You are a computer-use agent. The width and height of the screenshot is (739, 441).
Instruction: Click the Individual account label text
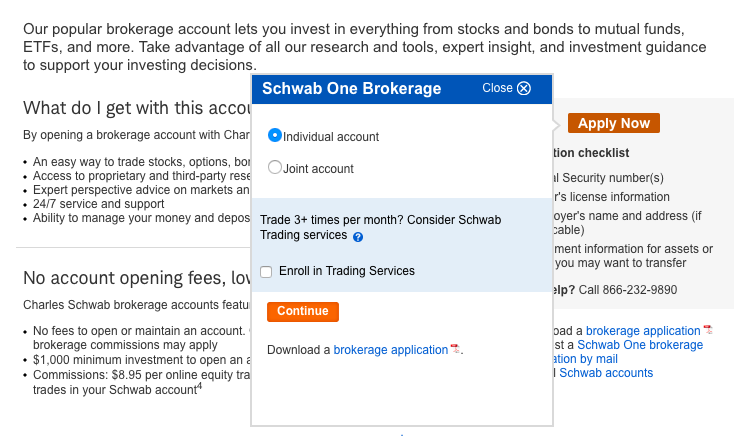[x=331, y=137]
